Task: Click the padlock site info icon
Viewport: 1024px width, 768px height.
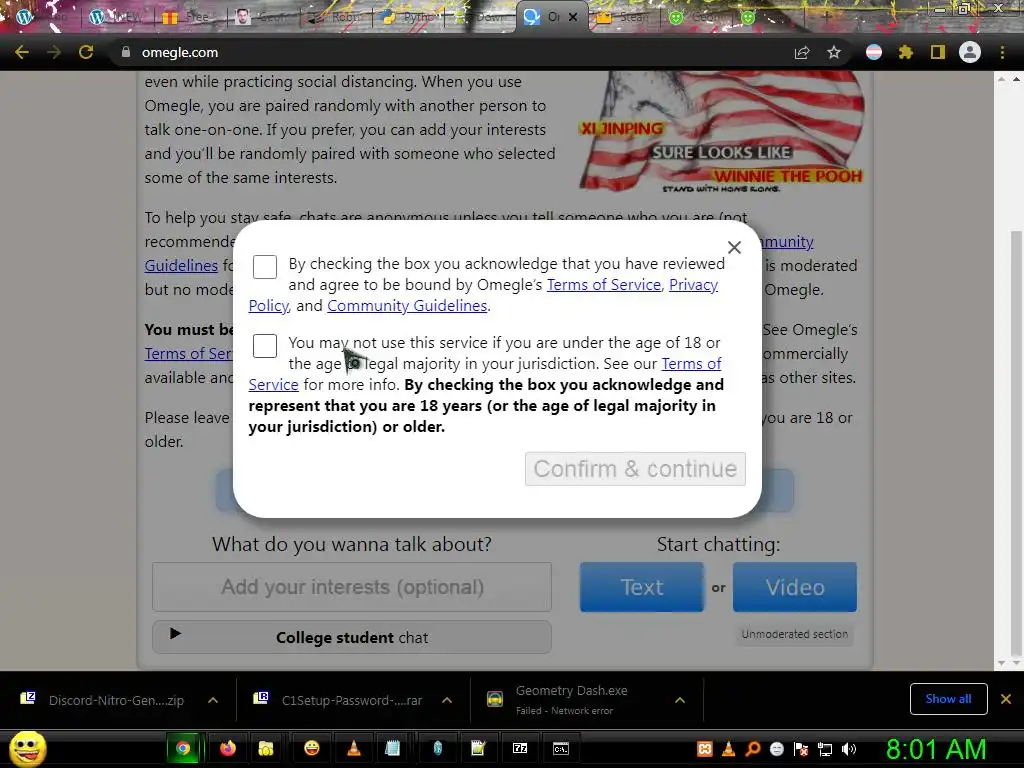Action: pos(125,52)
